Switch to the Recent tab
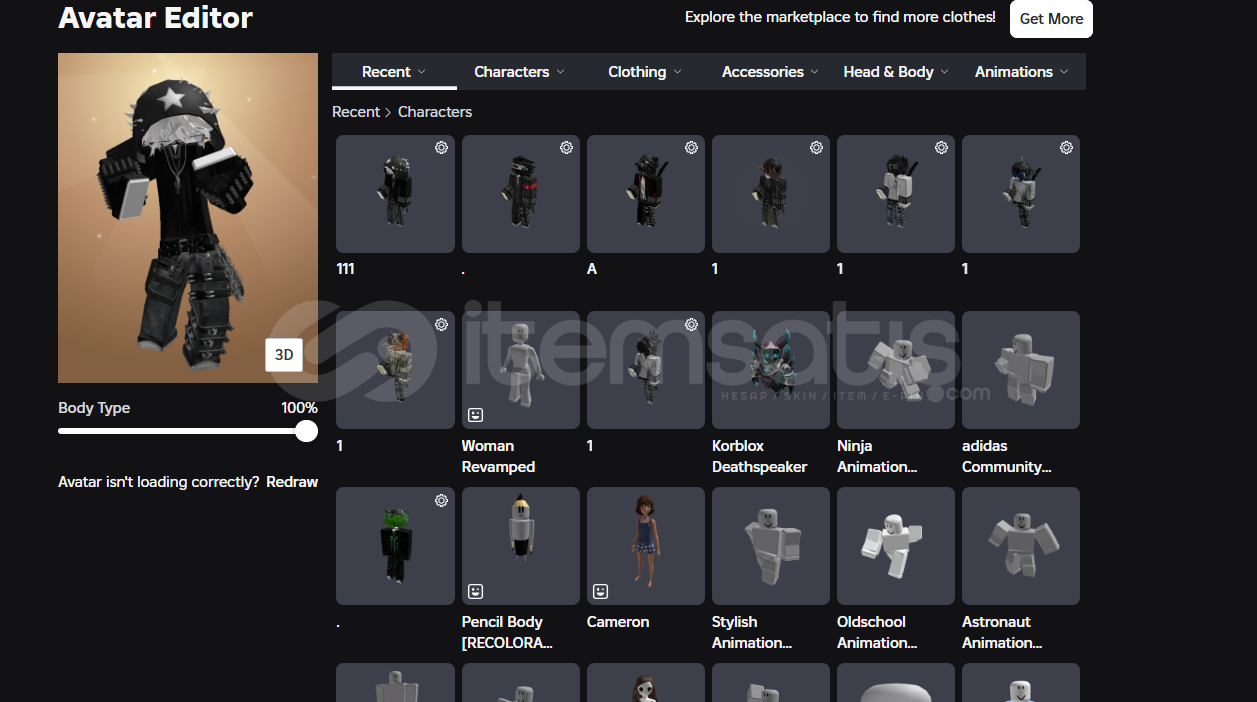 click(394, 72)
